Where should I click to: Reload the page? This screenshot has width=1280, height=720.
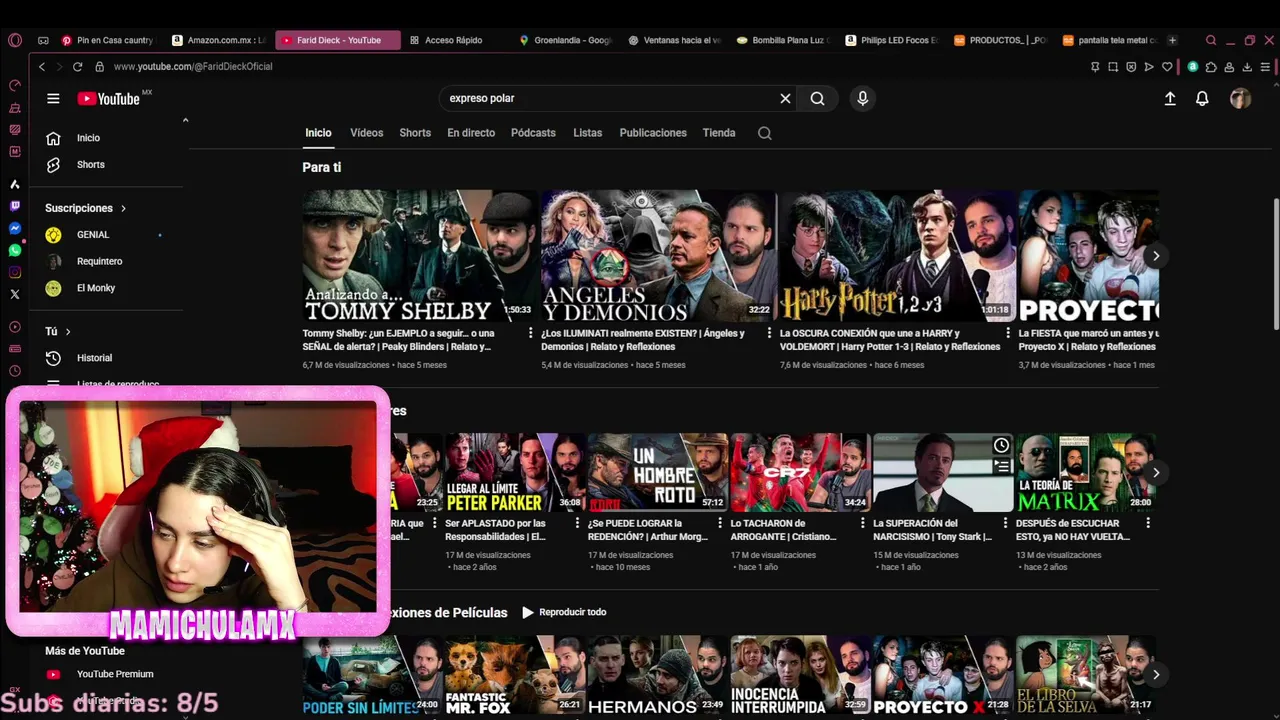77,66
